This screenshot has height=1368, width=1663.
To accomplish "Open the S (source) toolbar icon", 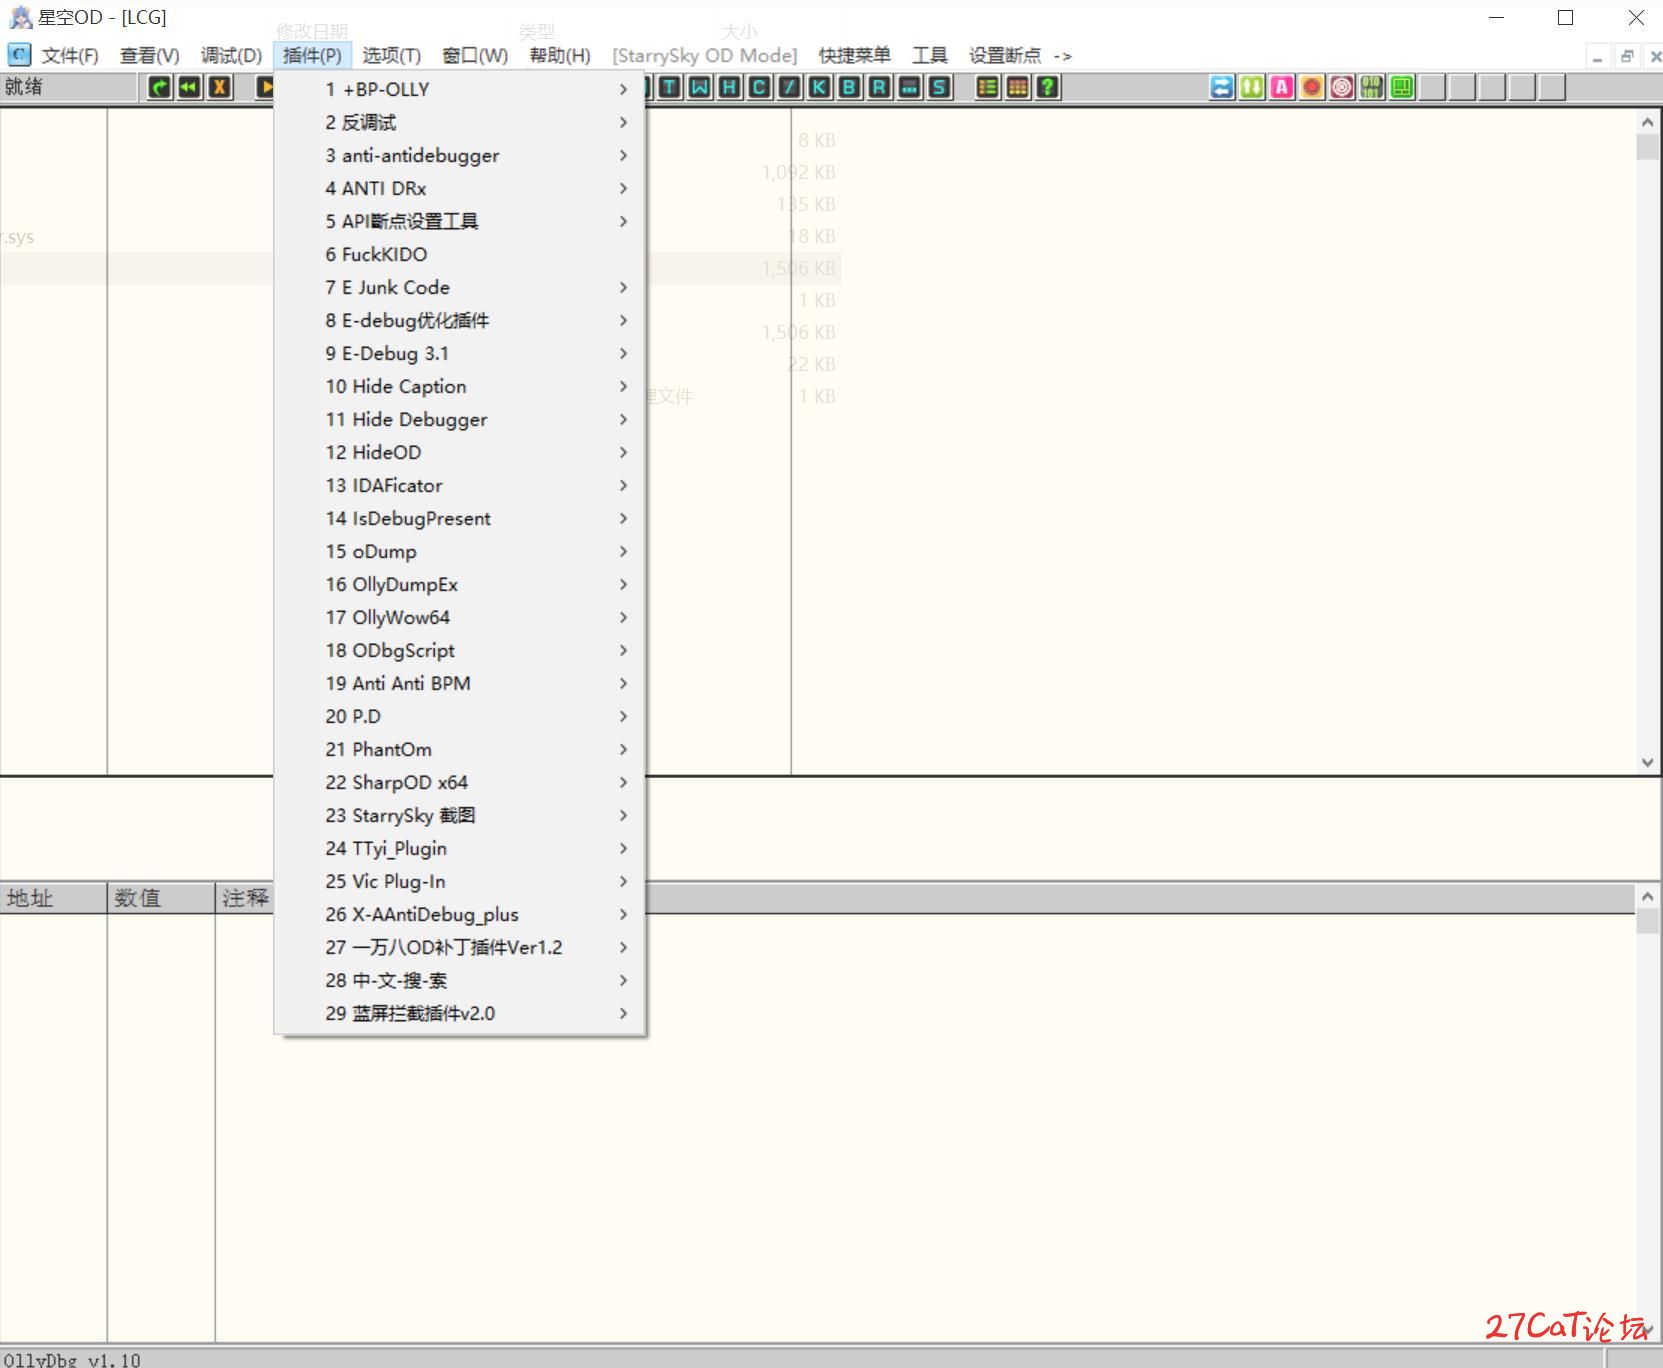I will point(939,87).
